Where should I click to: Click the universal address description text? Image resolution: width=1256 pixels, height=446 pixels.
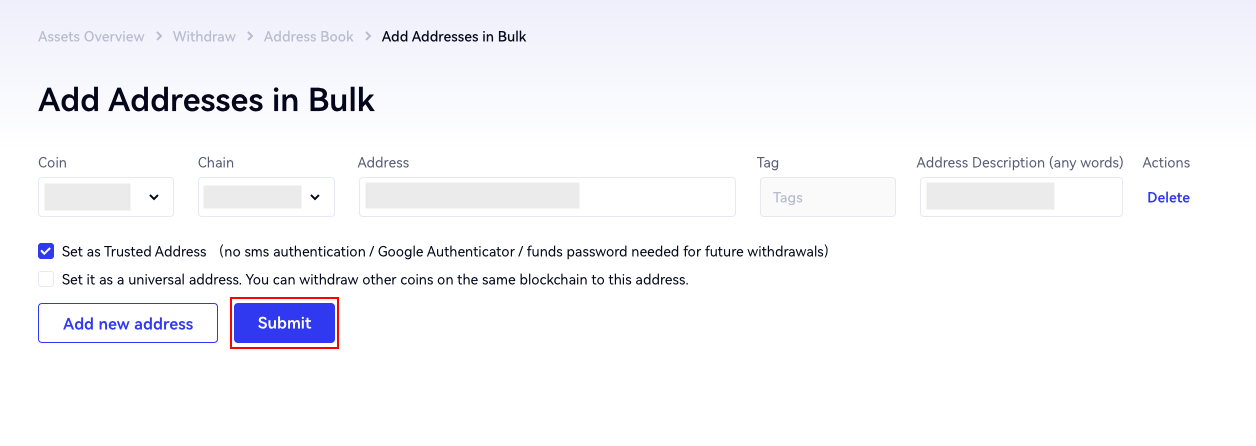[x=375, y=280]
